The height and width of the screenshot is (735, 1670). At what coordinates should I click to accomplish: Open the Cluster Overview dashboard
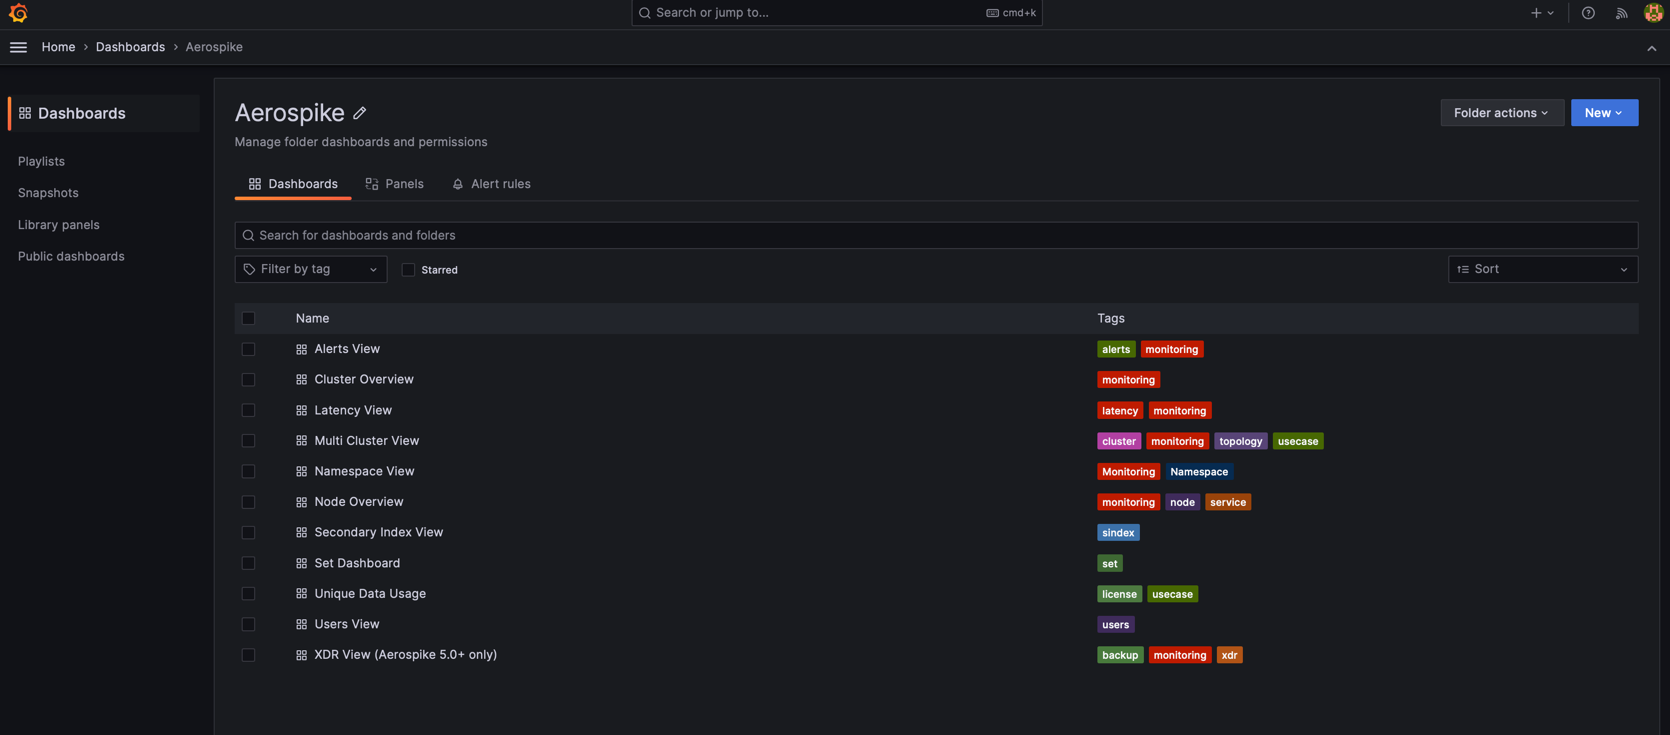(x=364, y=380)
